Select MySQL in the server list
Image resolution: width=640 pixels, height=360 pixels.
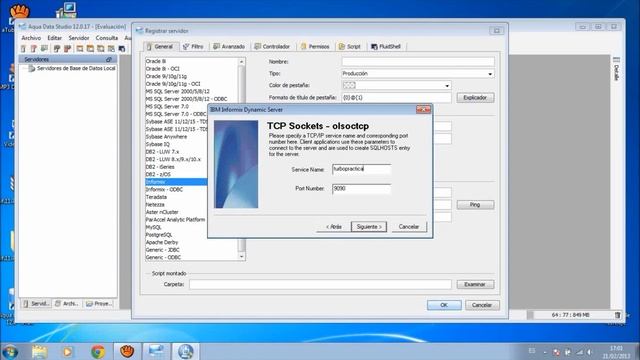pyautogui.click(x=153, y=227)
